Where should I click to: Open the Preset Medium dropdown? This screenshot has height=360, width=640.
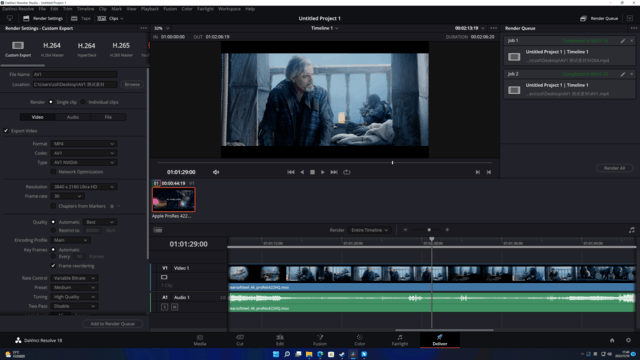(x=74, y=287)
